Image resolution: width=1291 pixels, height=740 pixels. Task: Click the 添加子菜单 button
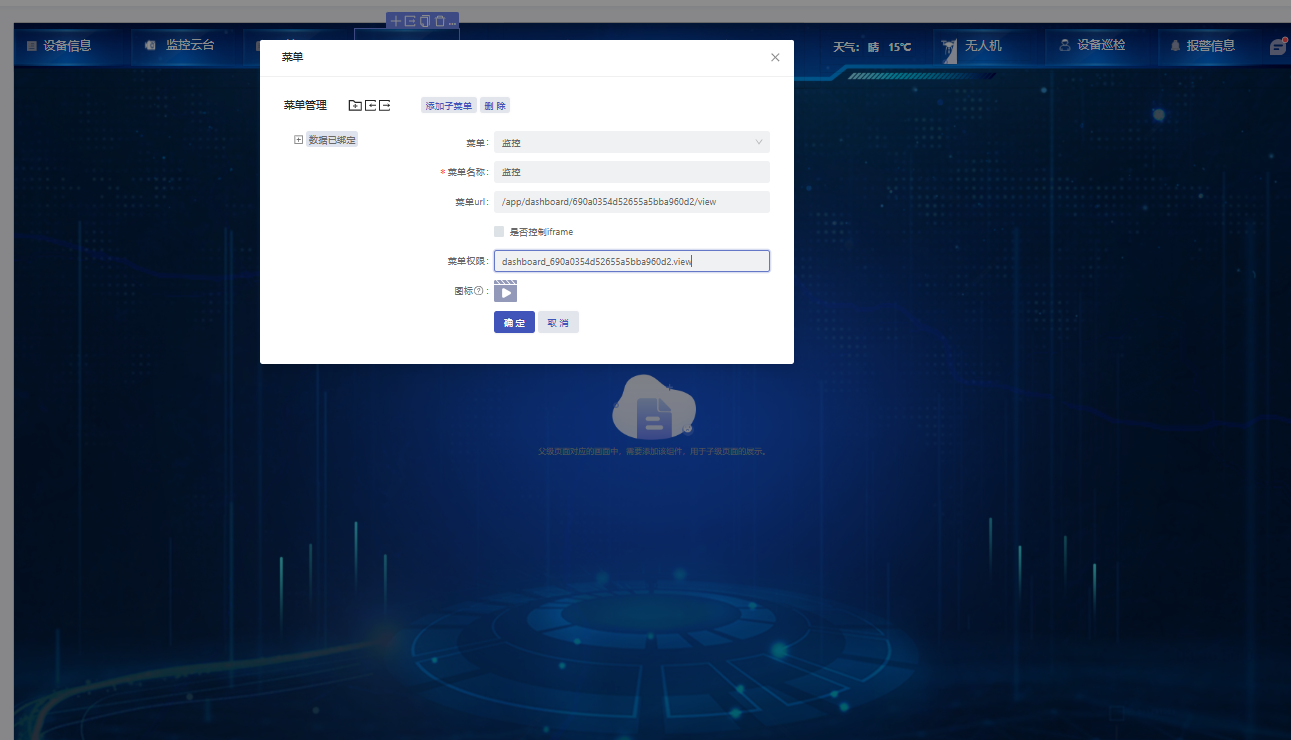pyautogui.click(x=448, y=106)
